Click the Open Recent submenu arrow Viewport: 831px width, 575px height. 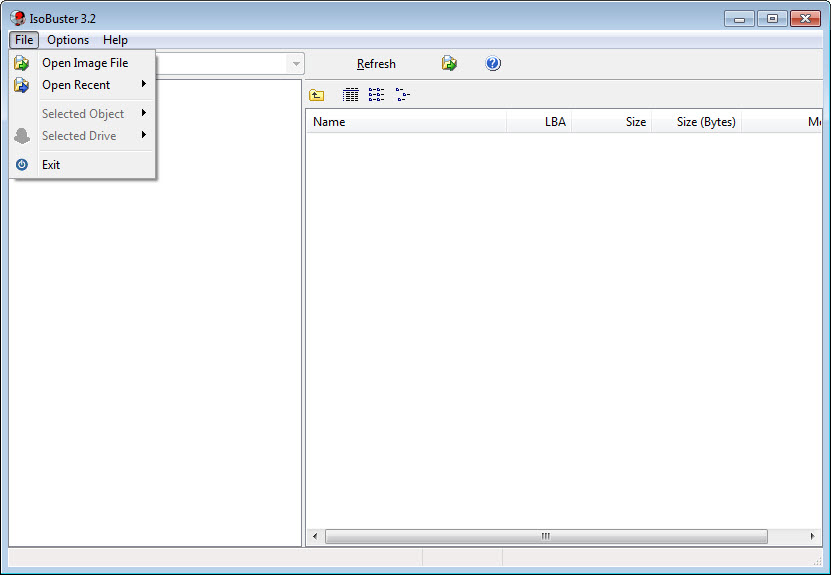(x=144, y=84)
